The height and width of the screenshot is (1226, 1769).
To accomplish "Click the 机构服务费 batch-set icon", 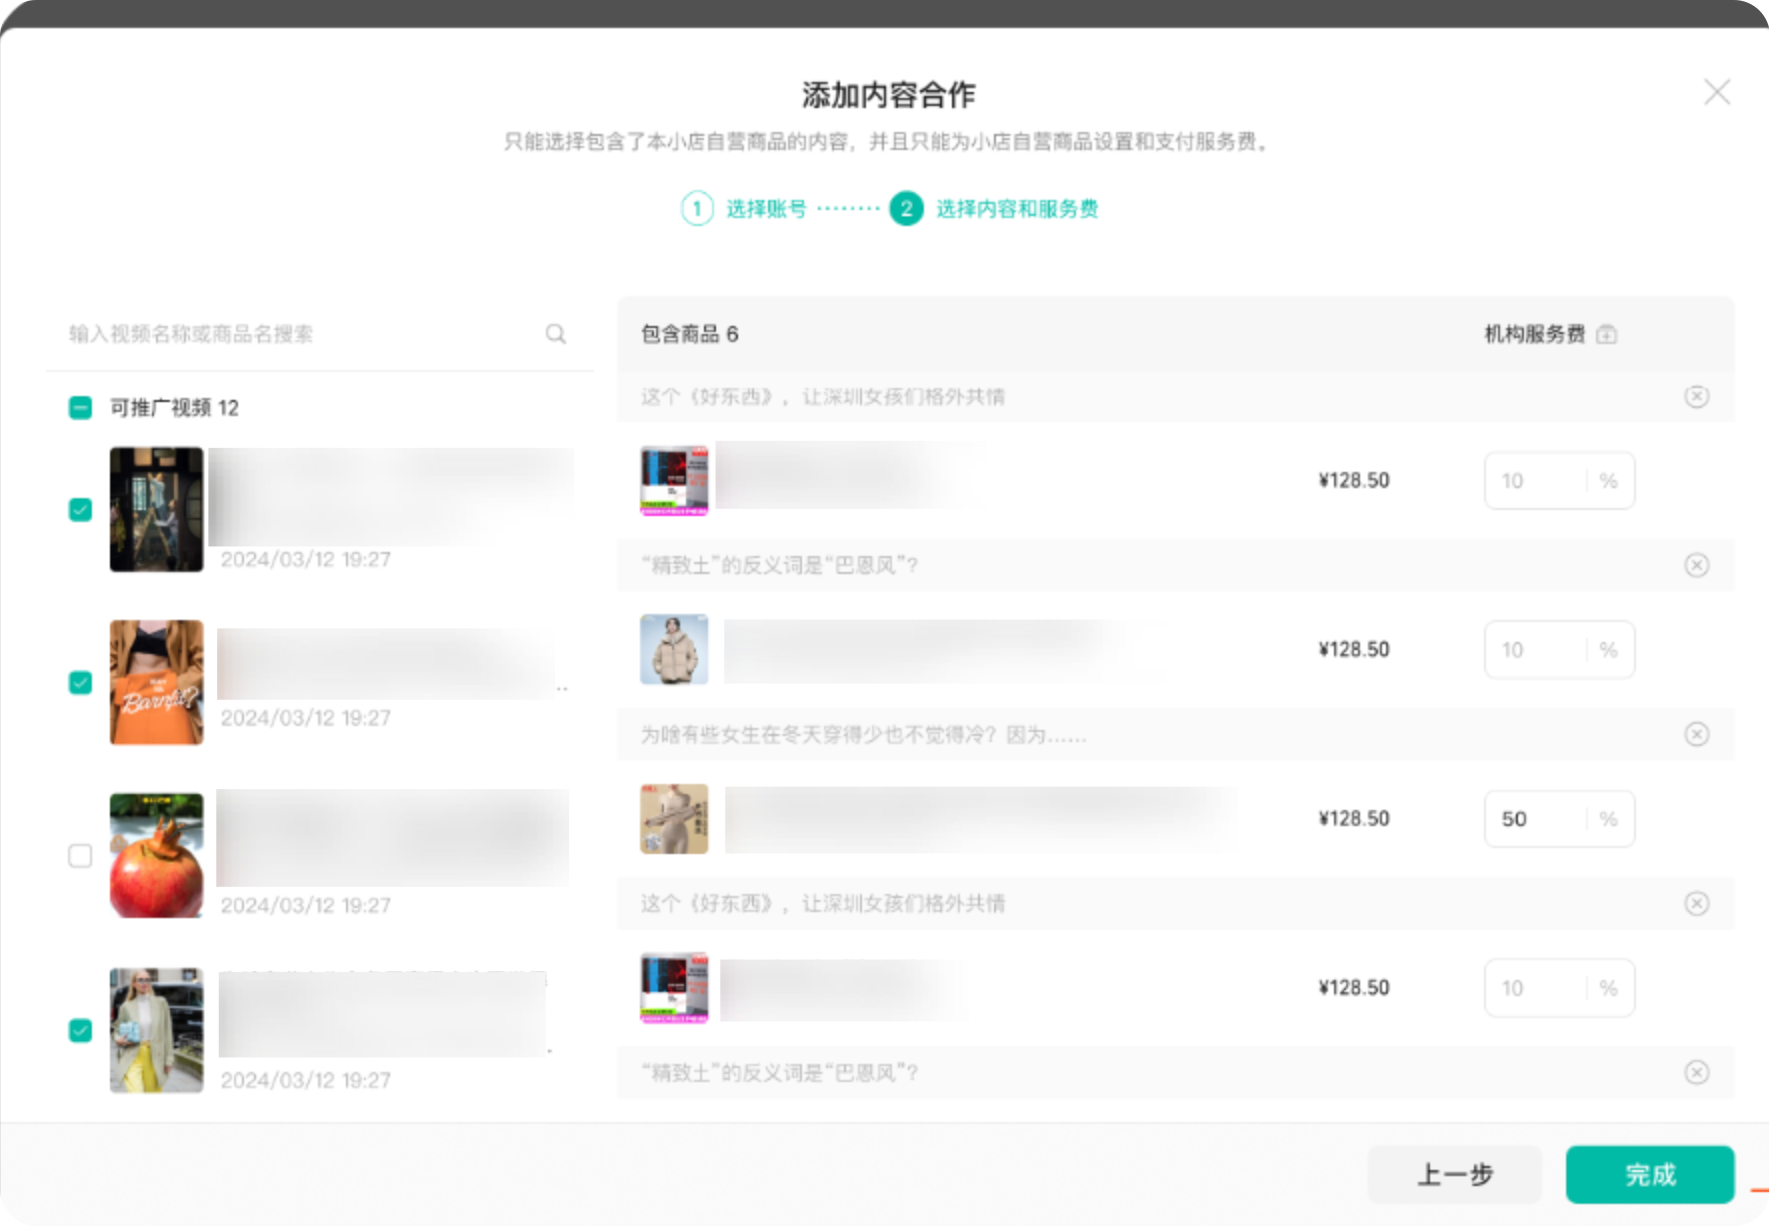I will (x=1606, y=335).
